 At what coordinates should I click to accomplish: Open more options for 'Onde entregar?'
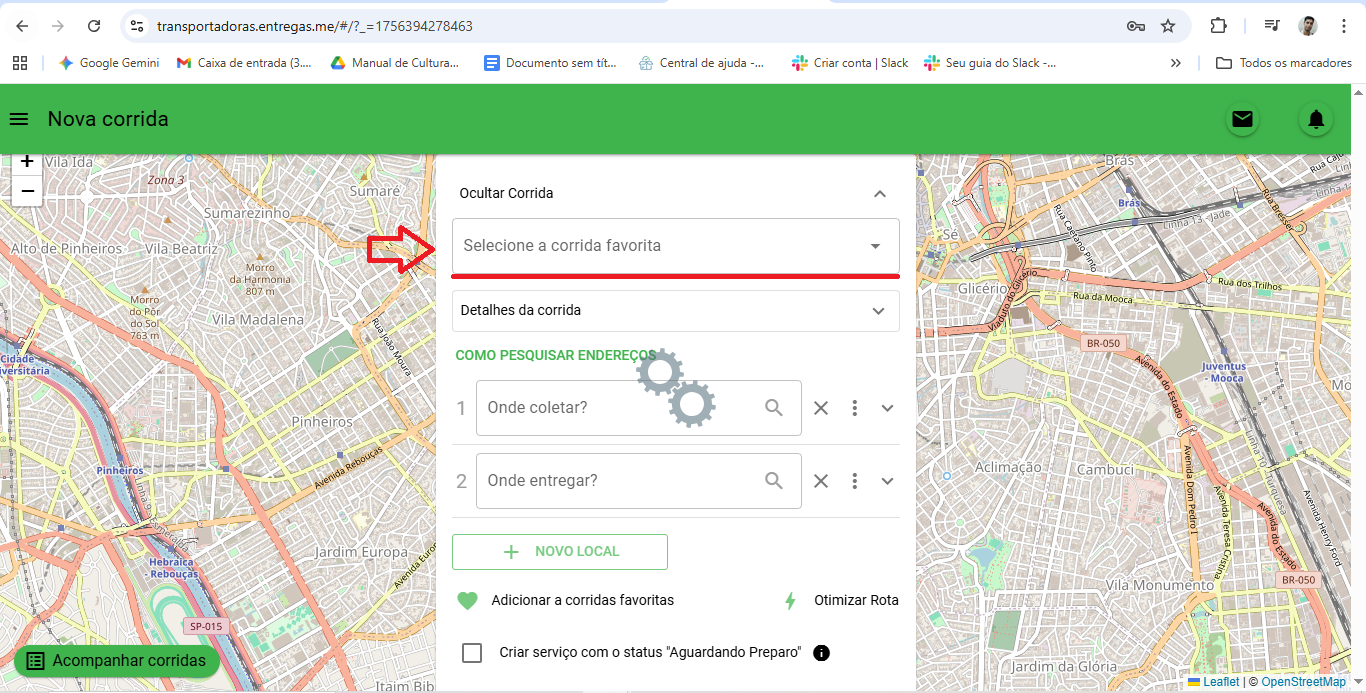pyautogui.click(x=855, y=481)
